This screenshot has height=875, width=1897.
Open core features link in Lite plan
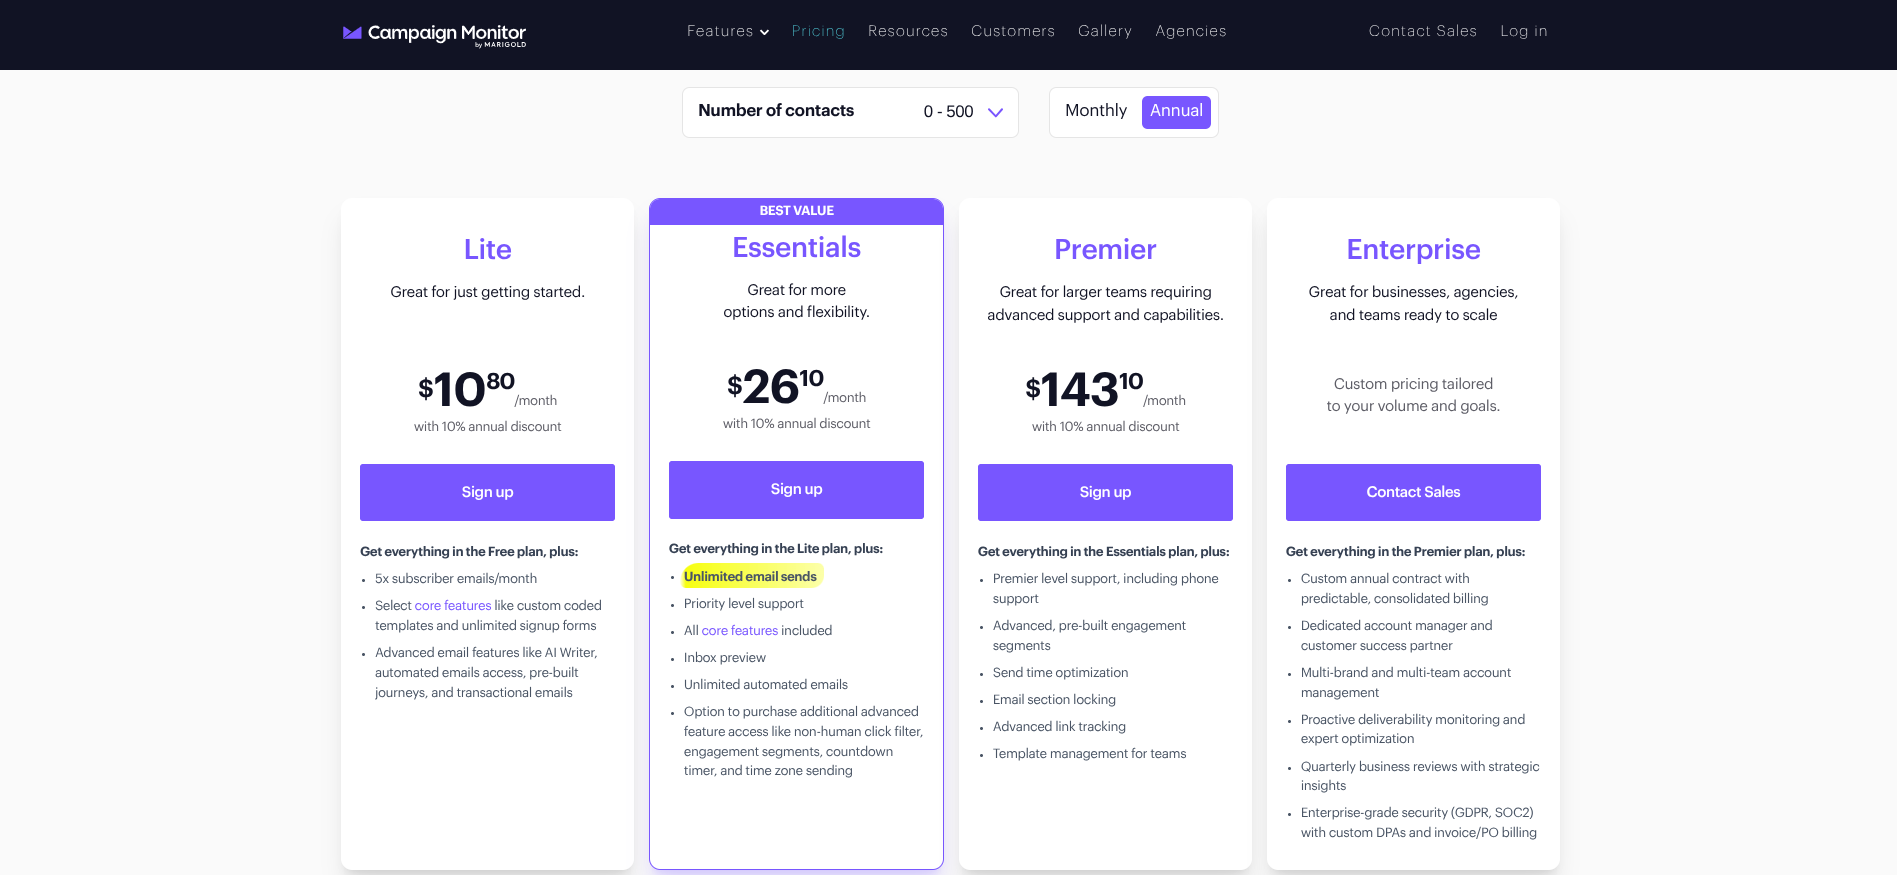453,606
